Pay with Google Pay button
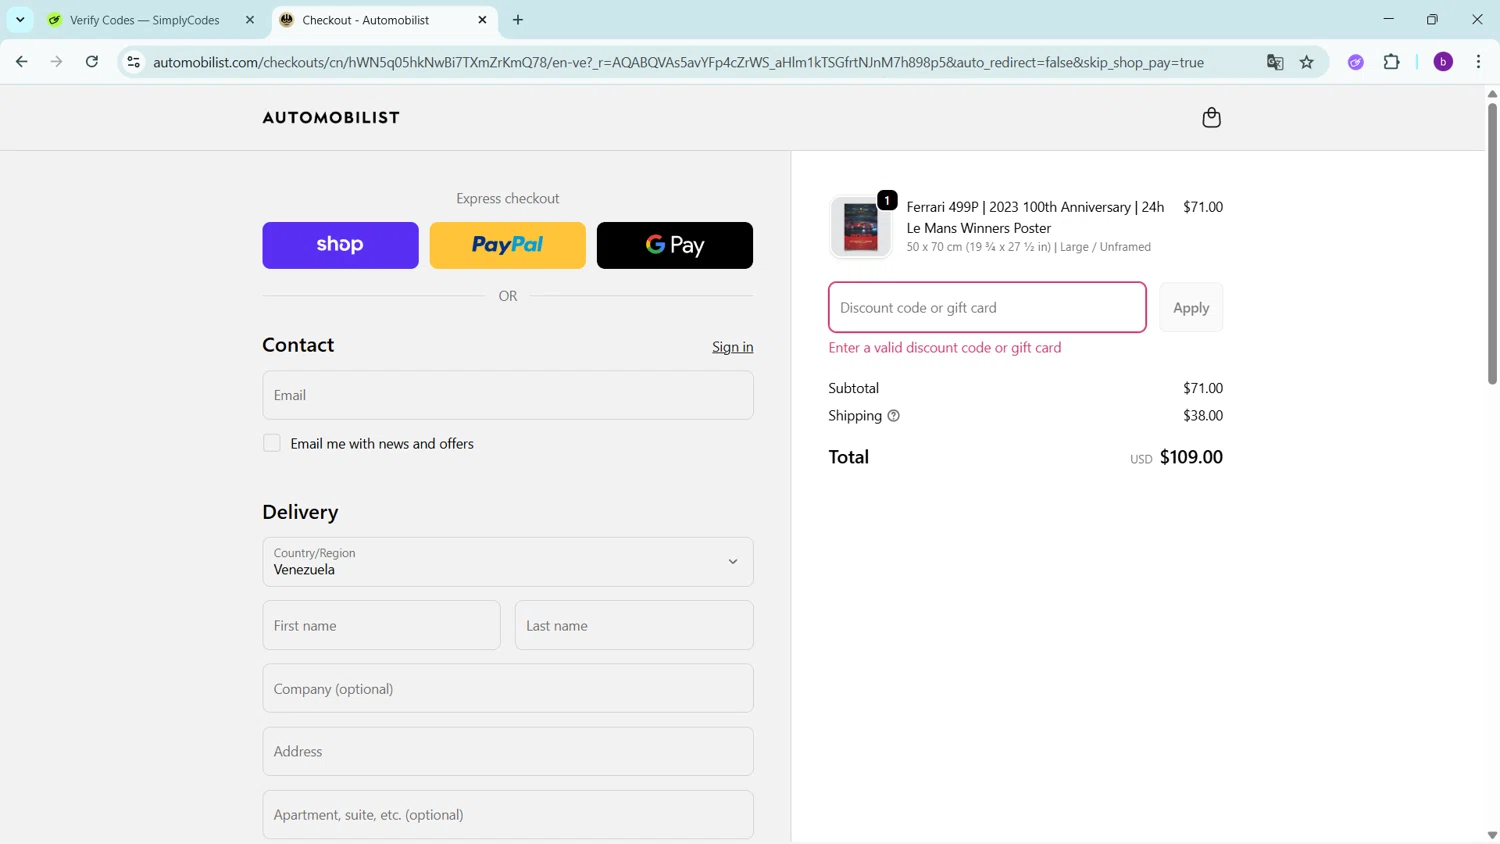The image size is (1500, 844). 675,245
